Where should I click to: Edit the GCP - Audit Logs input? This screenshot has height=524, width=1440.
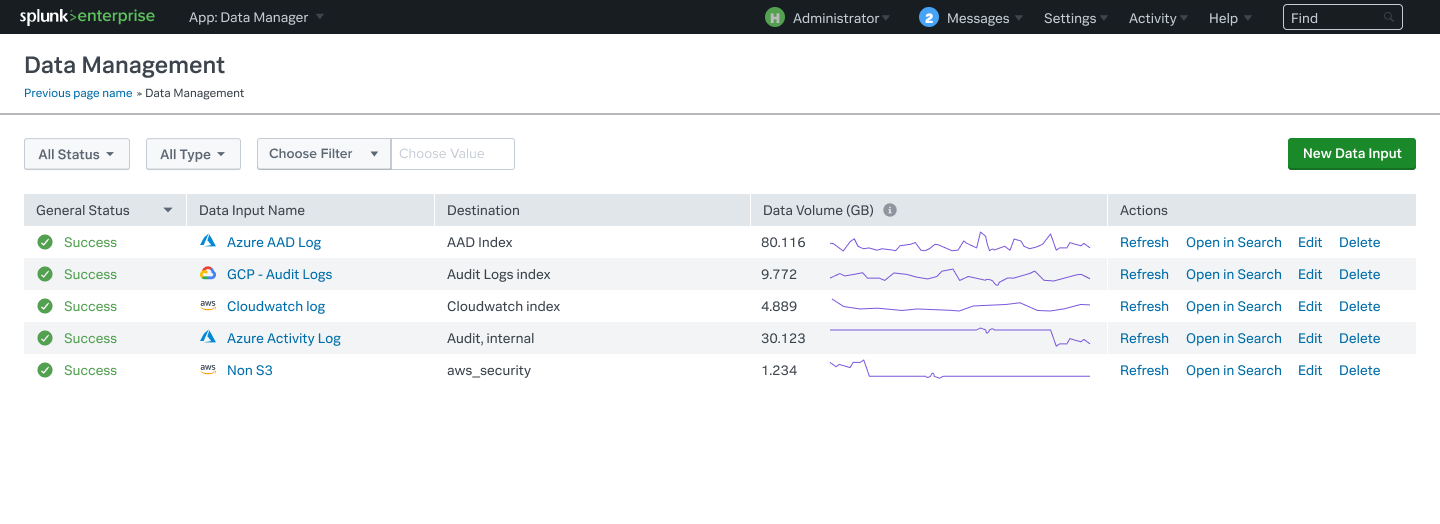(x=1310, y=274)
